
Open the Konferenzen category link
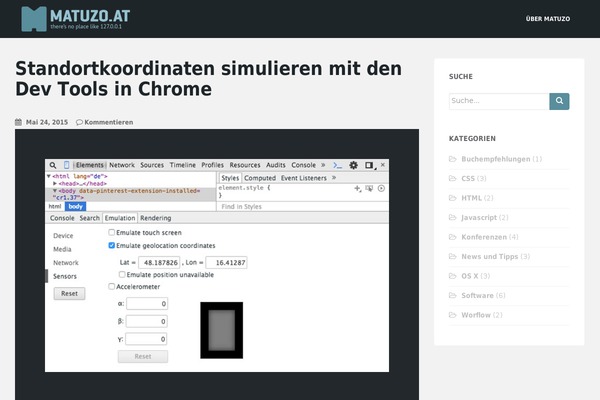(484, 237)
